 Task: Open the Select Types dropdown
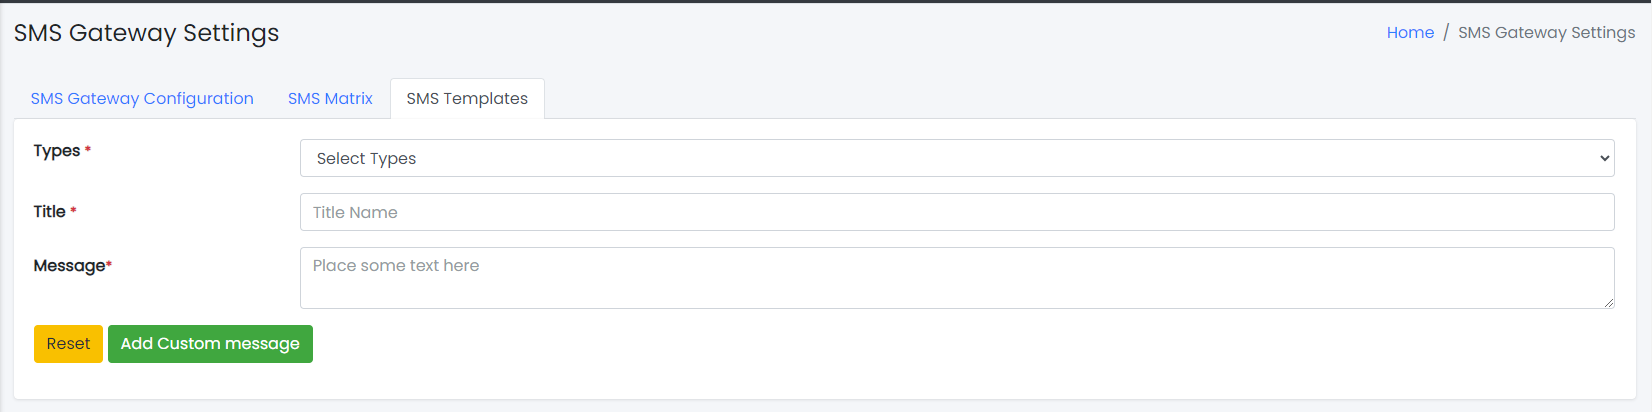click(x=955, y=158)
